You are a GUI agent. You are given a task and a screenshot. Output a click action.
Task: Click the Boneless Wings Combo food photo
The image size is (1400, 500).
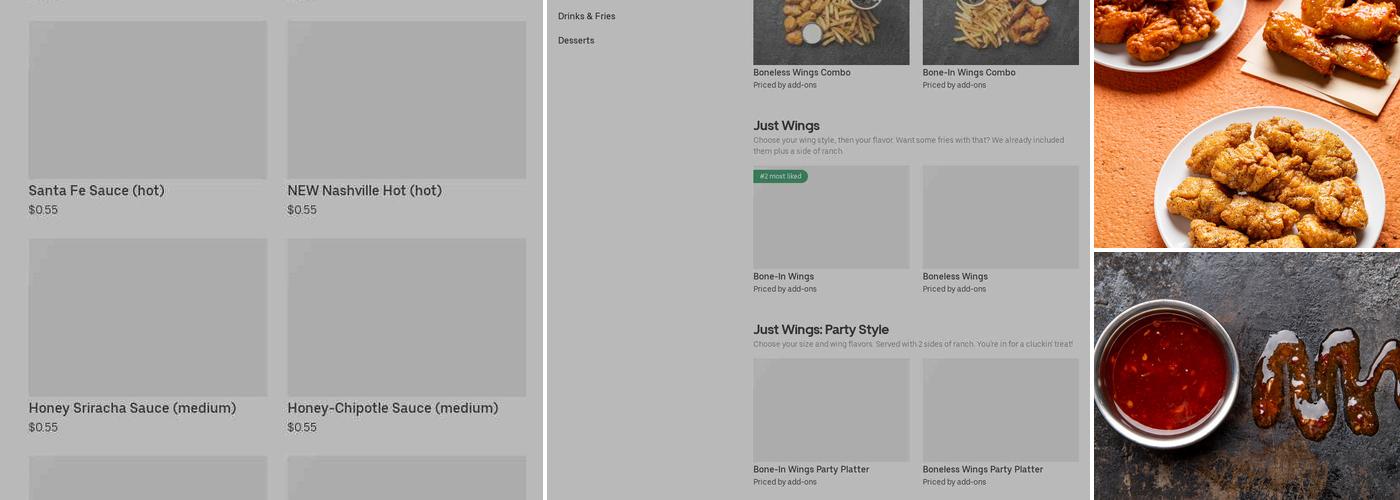coord(831,31)
